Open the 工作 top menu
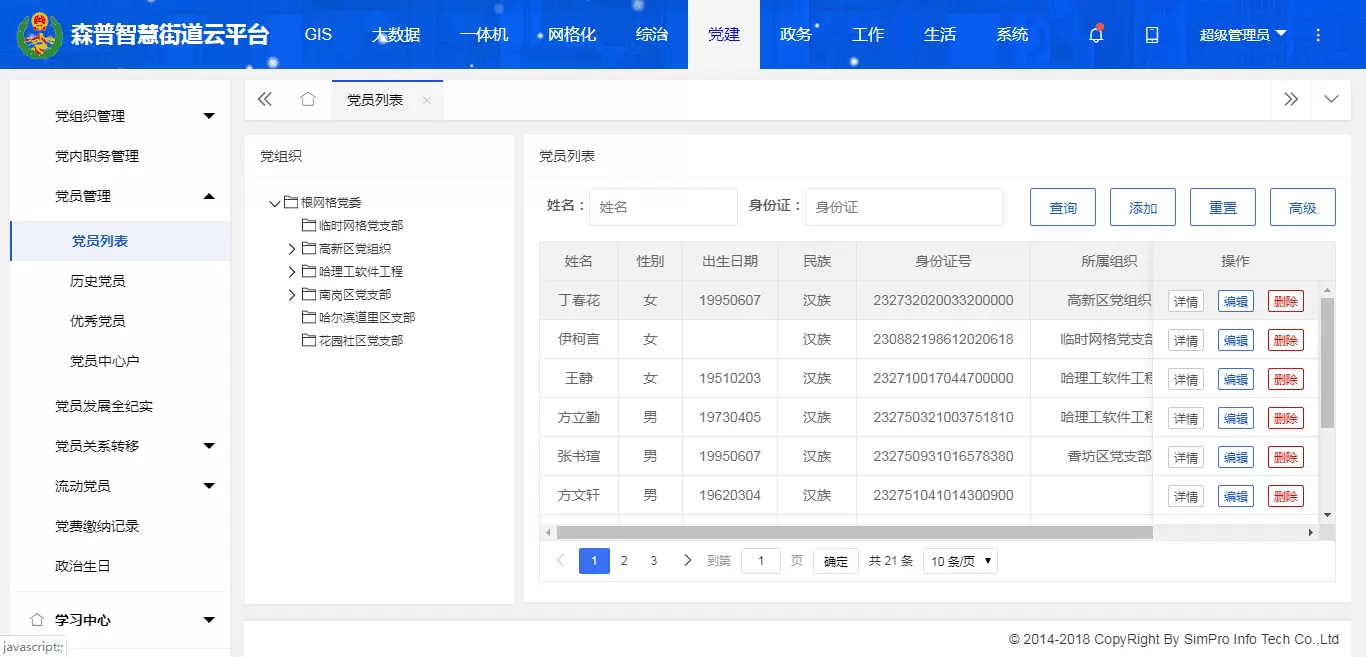 [x=868, y=35]
